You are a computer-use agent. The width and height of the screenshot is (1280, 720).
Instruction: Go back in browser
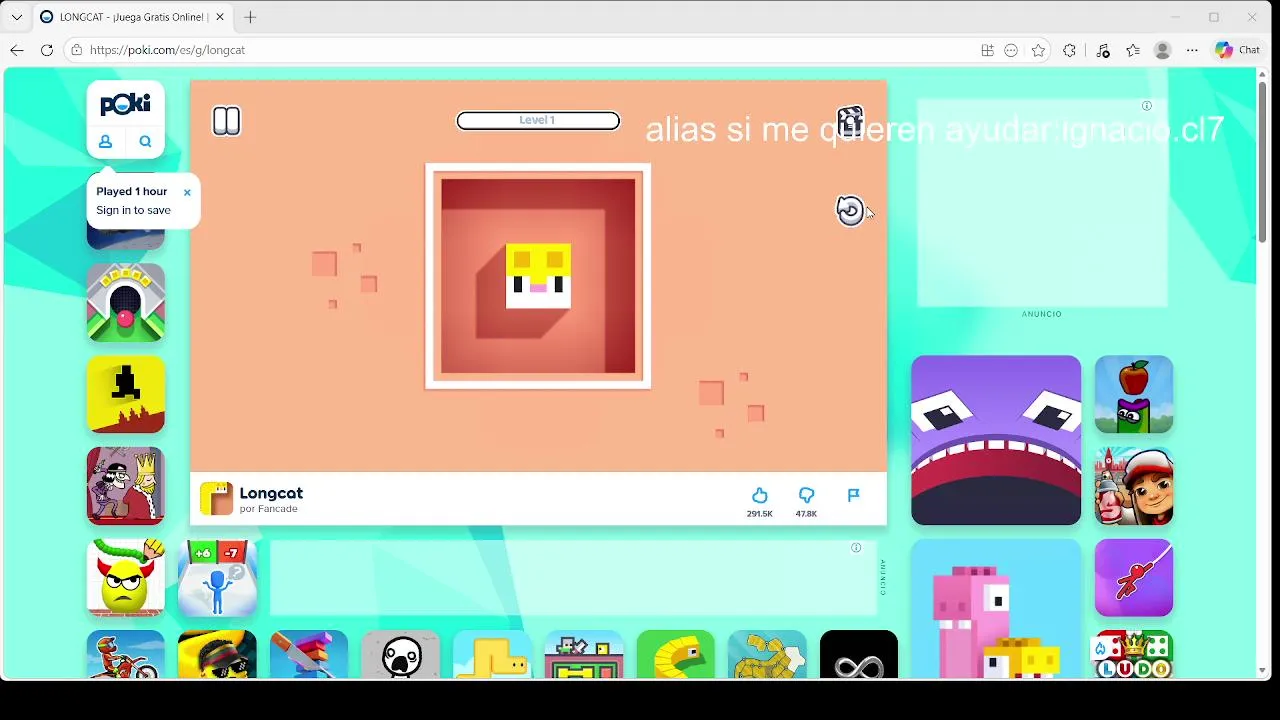17,50
